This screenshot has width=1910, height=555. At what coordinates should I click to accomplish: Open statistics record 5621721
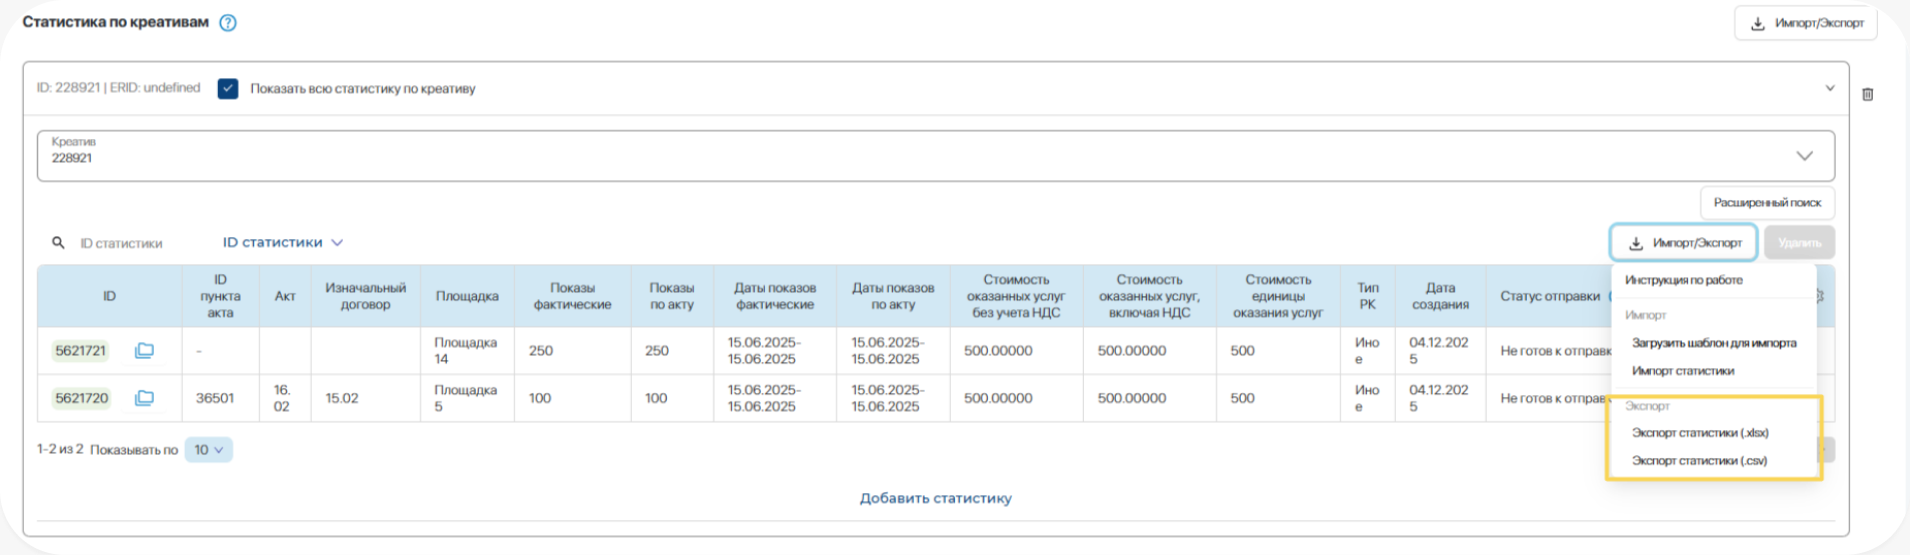coord(81,351)
